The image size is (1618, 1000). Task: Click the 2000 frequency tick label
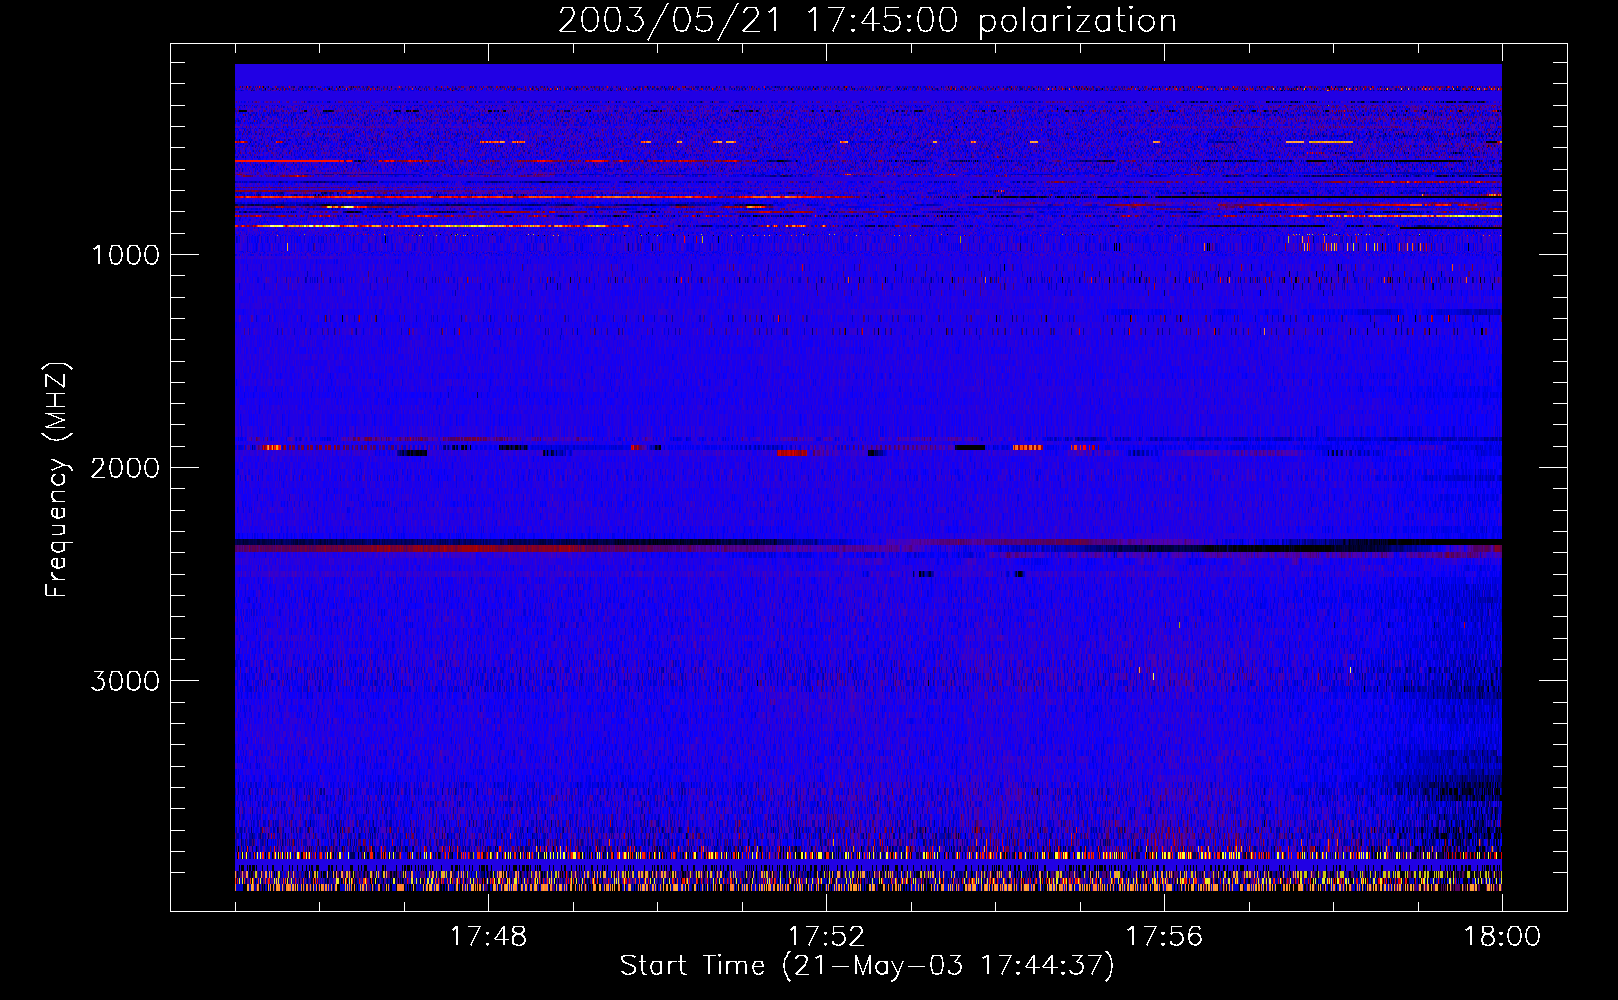tap(125, 468)
